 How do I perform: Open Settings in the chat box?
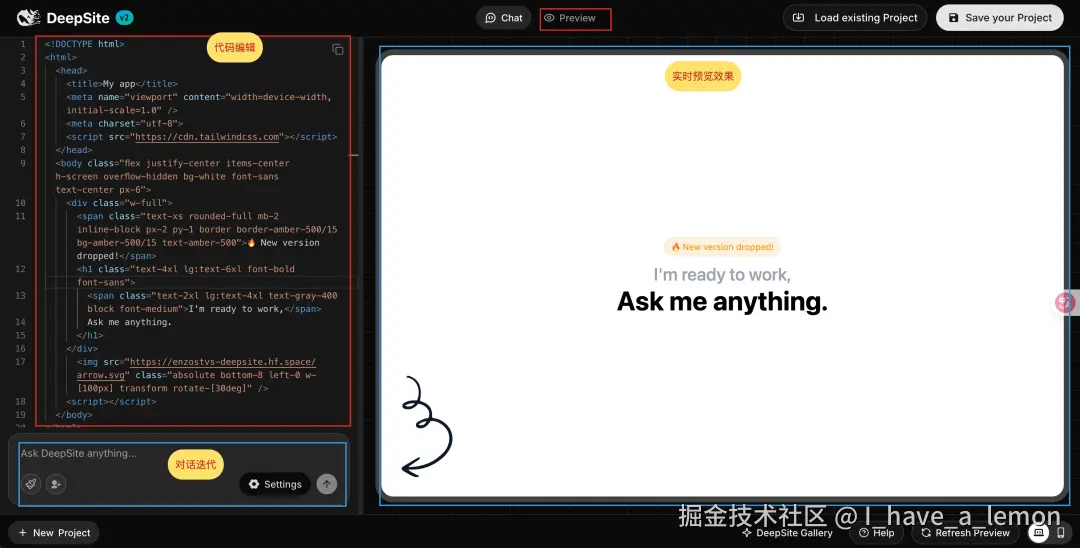[x=275, y=484]
